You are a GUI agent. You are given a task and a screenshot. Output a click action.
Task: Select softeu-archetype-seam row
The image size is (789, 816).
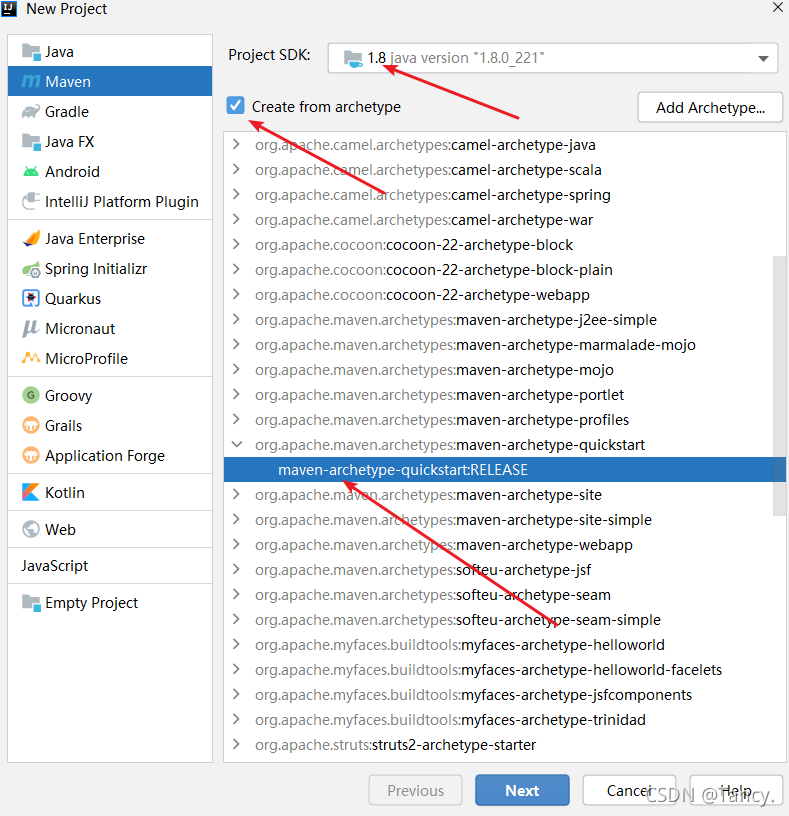point(504,594)
